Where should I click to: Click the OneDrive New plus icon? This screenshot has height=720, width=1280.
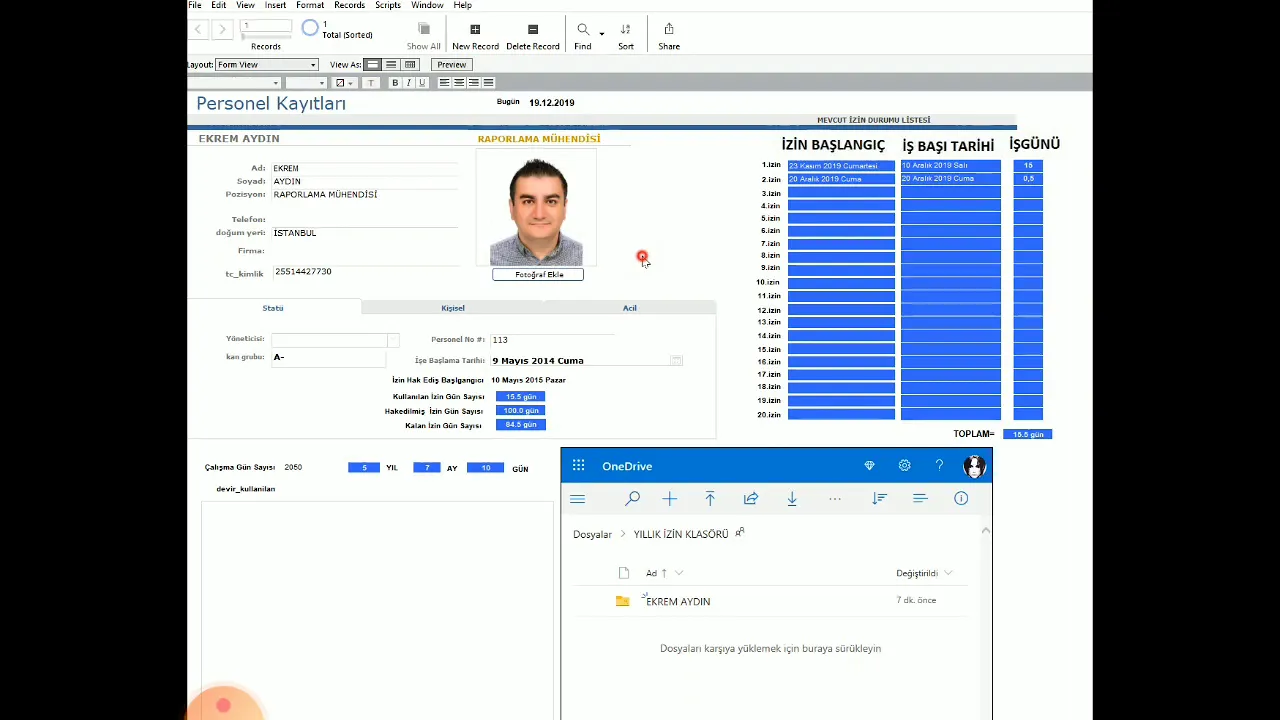670,499
